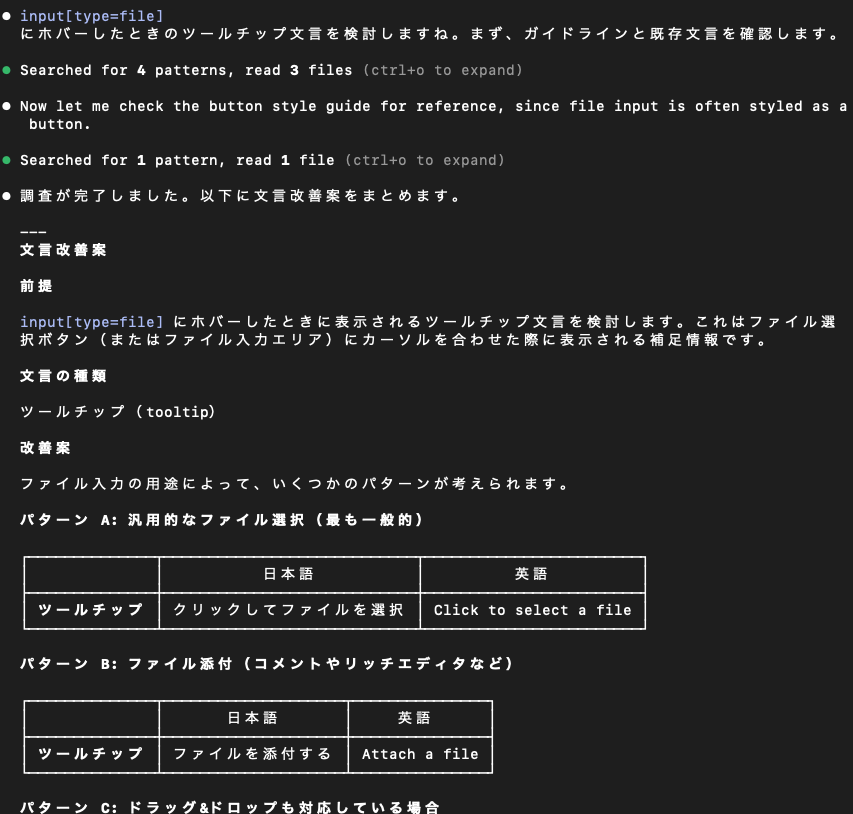Expand the "Searched for 1 pattern, read 1 file" line

pos(262,161)
